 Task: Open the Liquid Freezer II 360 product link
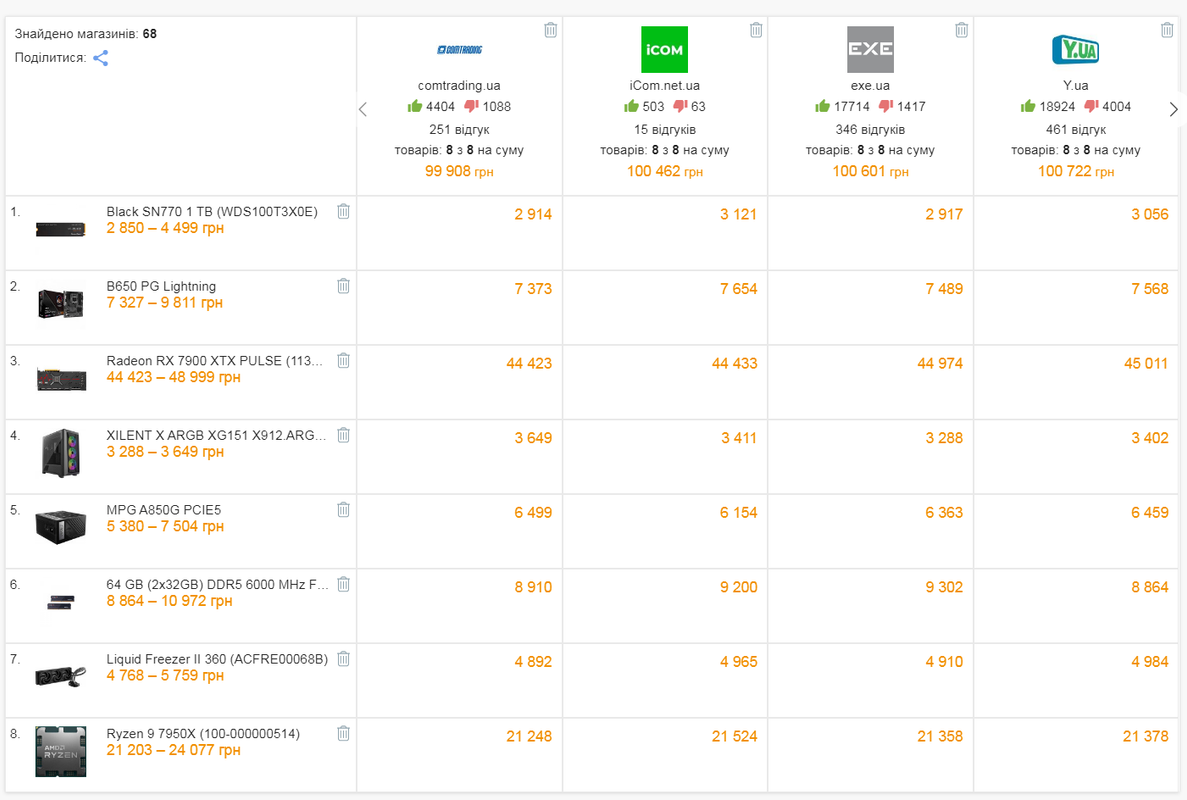click(217, 659)
